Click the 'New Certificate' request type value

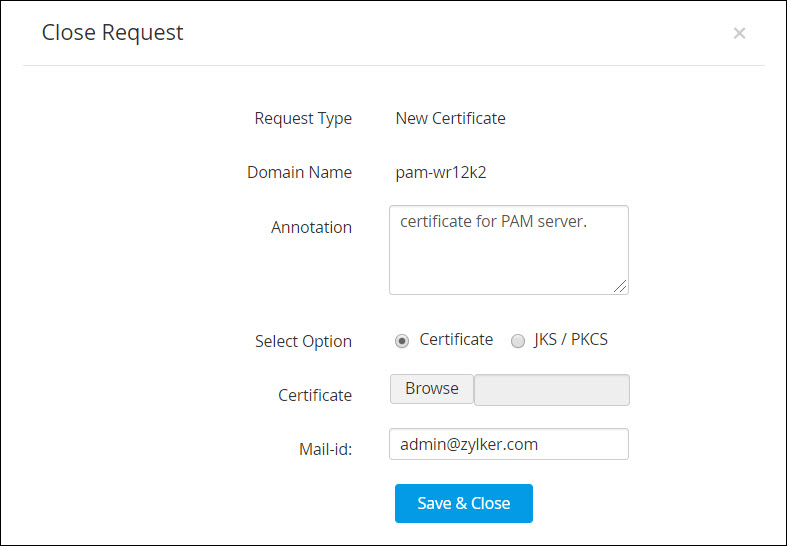coord(450,118)
